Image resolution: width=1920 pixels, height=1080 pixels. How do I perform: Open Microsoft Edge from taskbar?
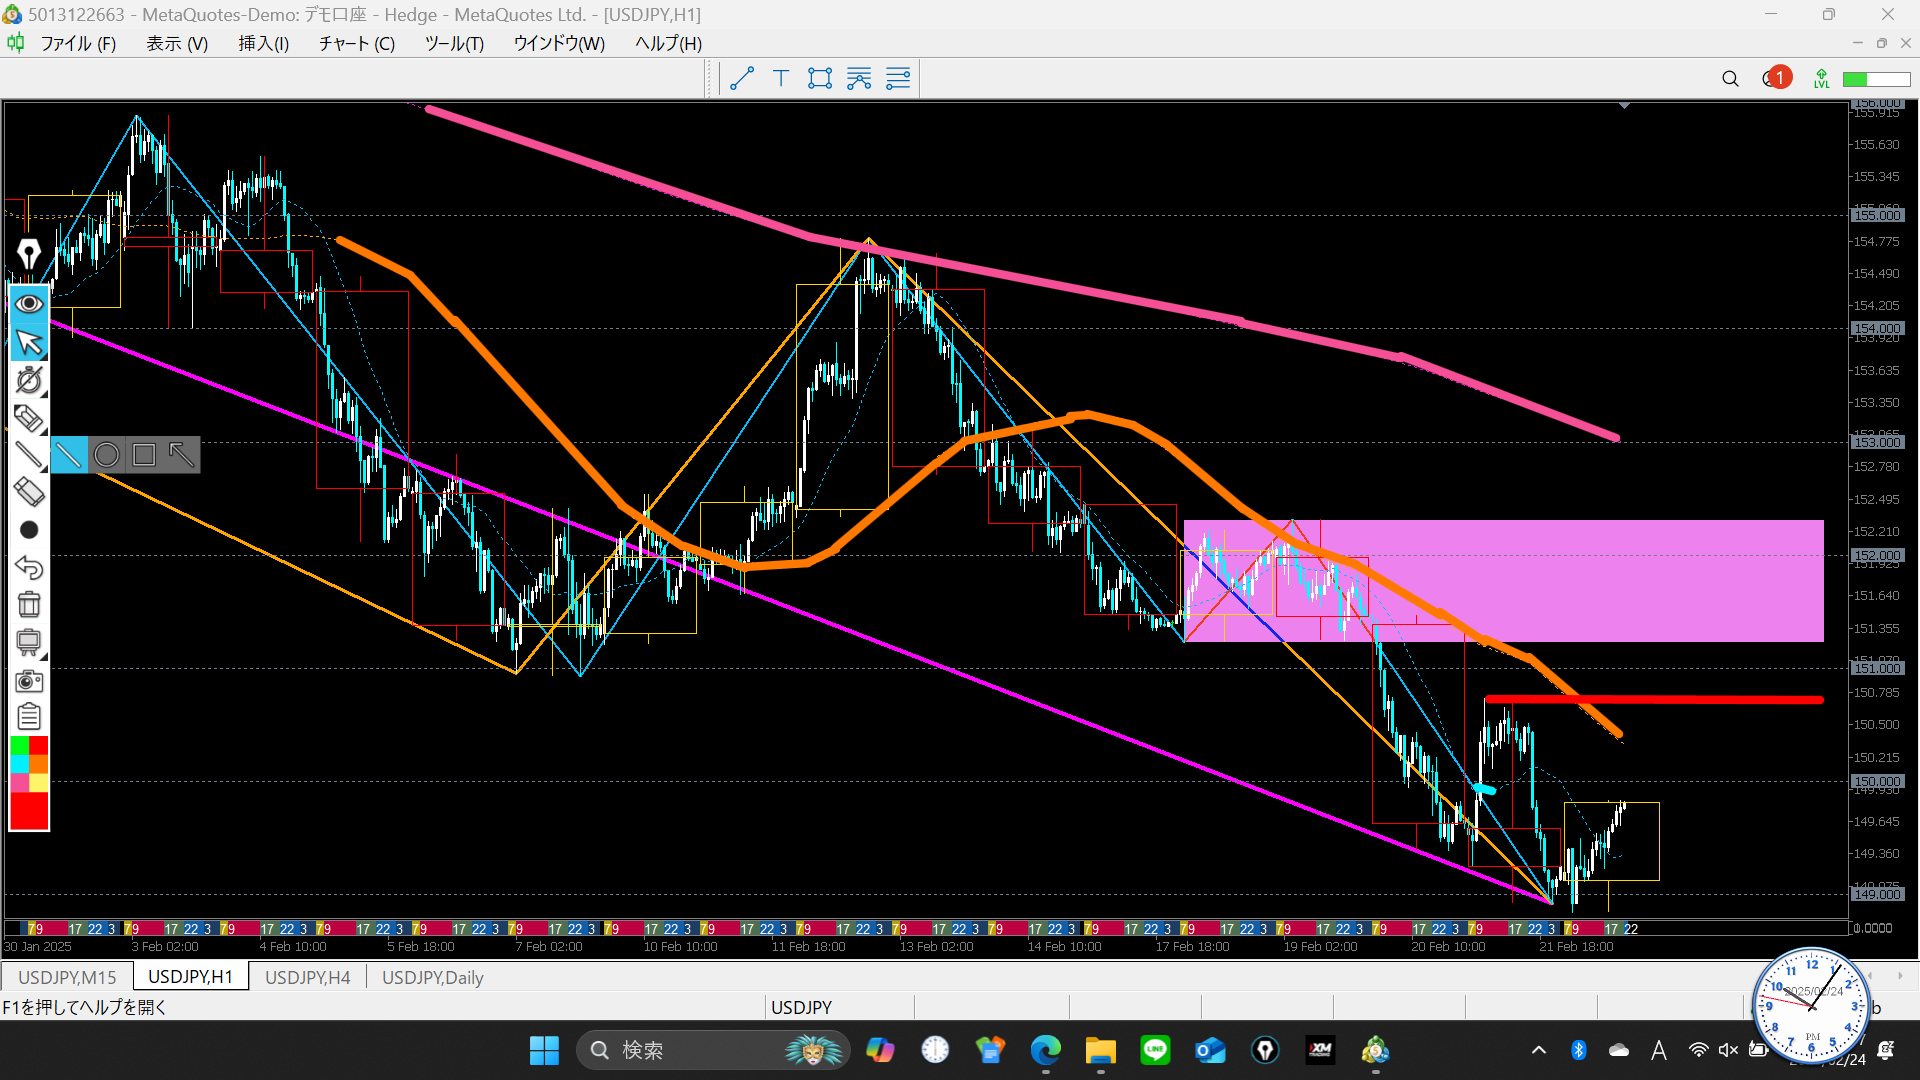(1045, 1050)
